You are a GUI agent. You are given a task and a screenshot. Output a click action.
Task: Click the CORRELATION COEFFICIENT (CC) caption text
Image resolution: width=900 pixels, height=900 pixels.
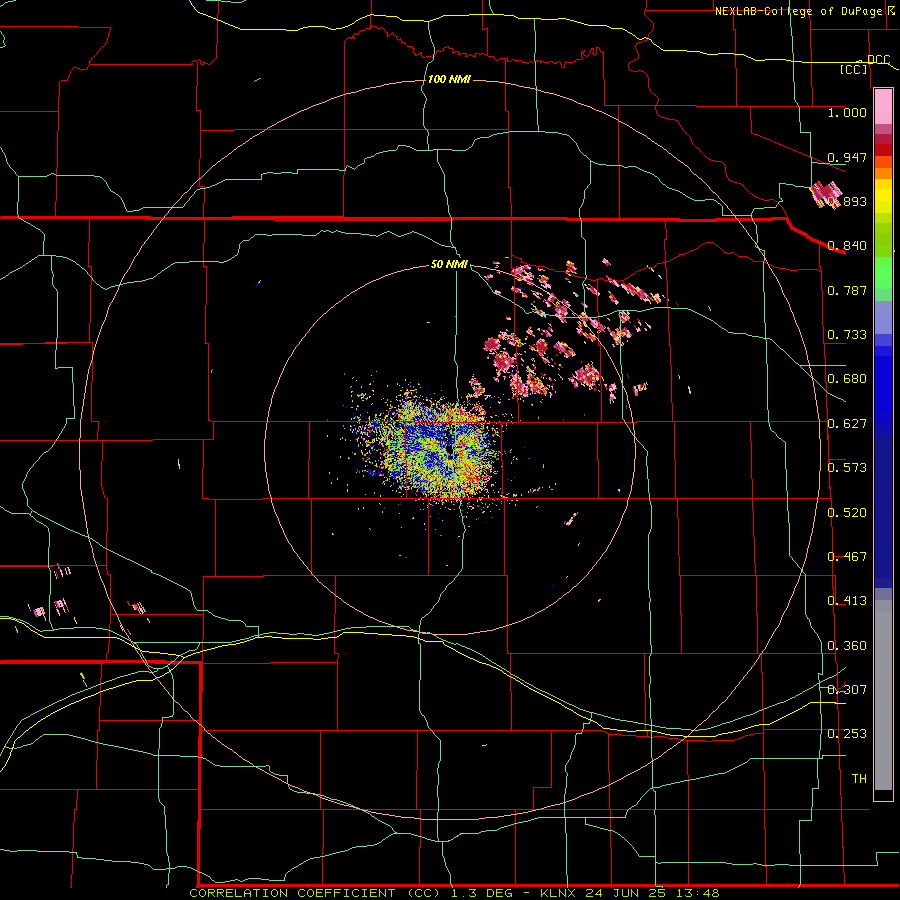(x=315, y=893)
